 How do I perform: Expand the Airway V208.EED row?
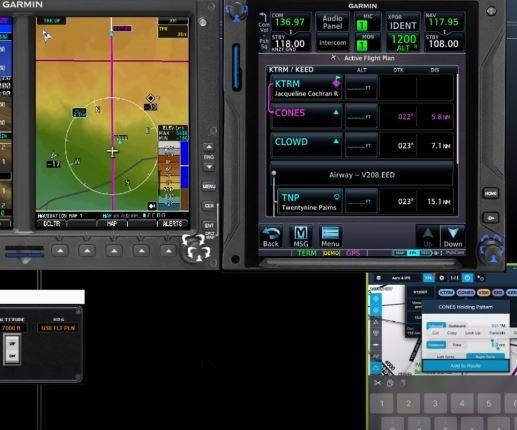(x=362, y=175)
